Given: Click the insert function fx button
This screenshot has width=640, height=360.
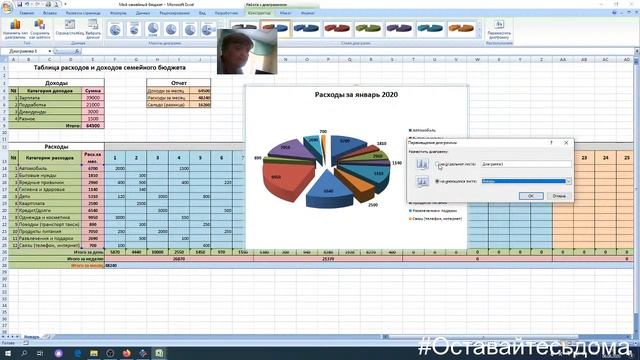Looking at the screenshot, I should [x=77, y=51].
